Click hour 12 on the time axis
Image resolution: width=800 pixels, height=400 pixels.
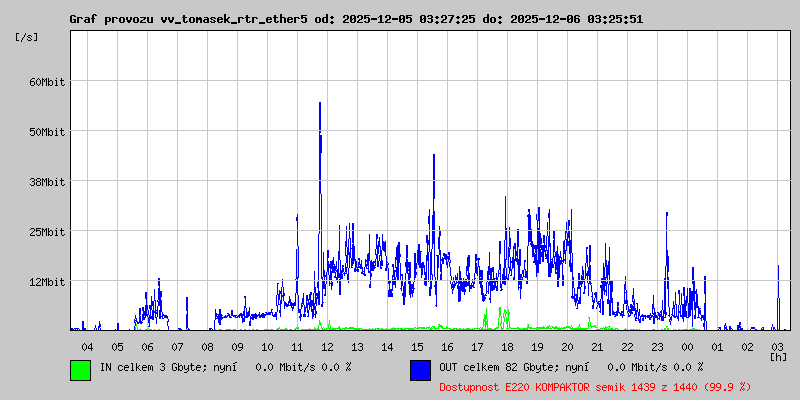point(327,347)
